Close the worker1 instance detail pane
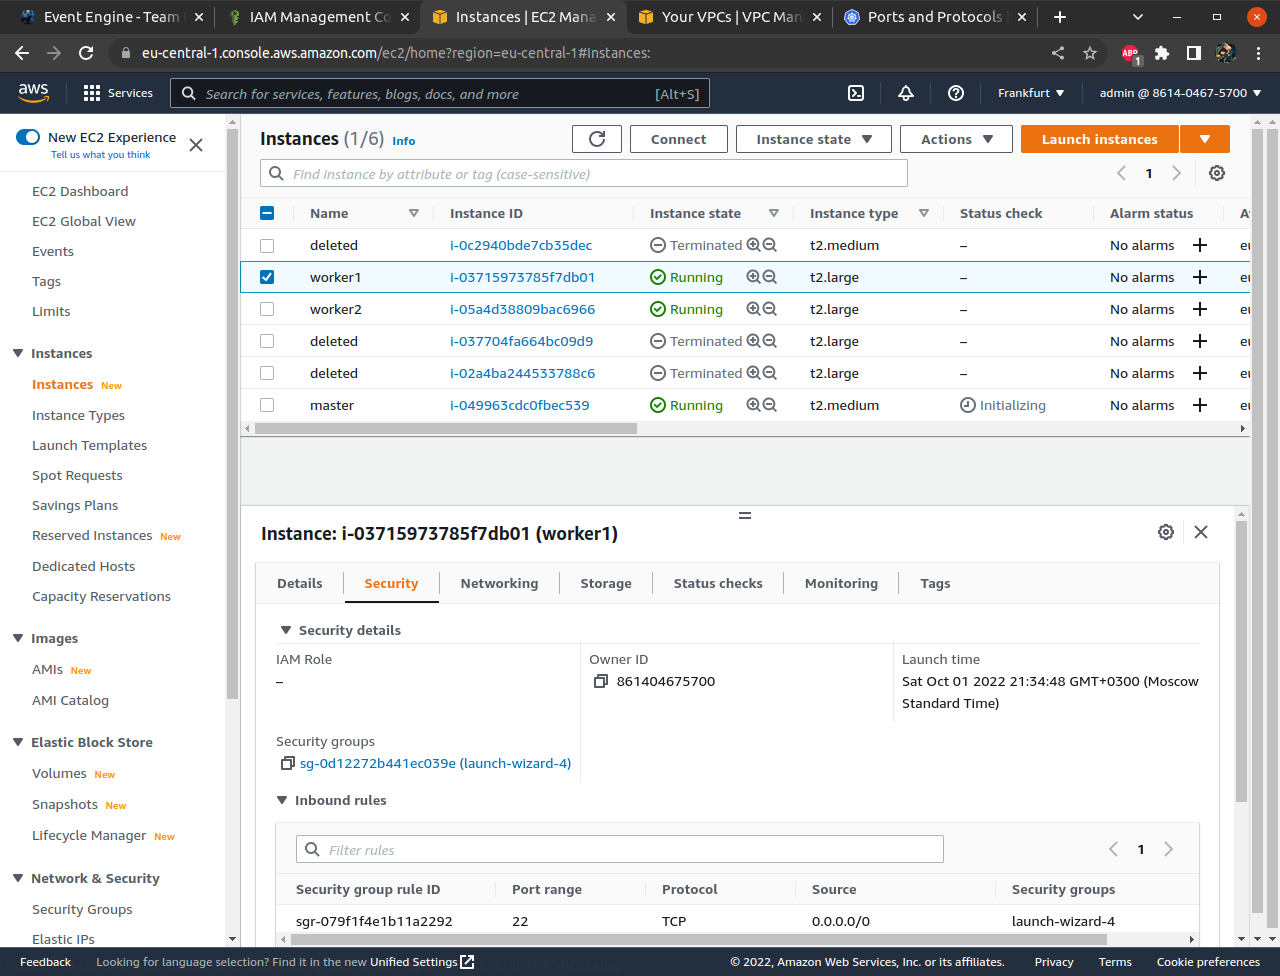 [x=1201, y=532]
